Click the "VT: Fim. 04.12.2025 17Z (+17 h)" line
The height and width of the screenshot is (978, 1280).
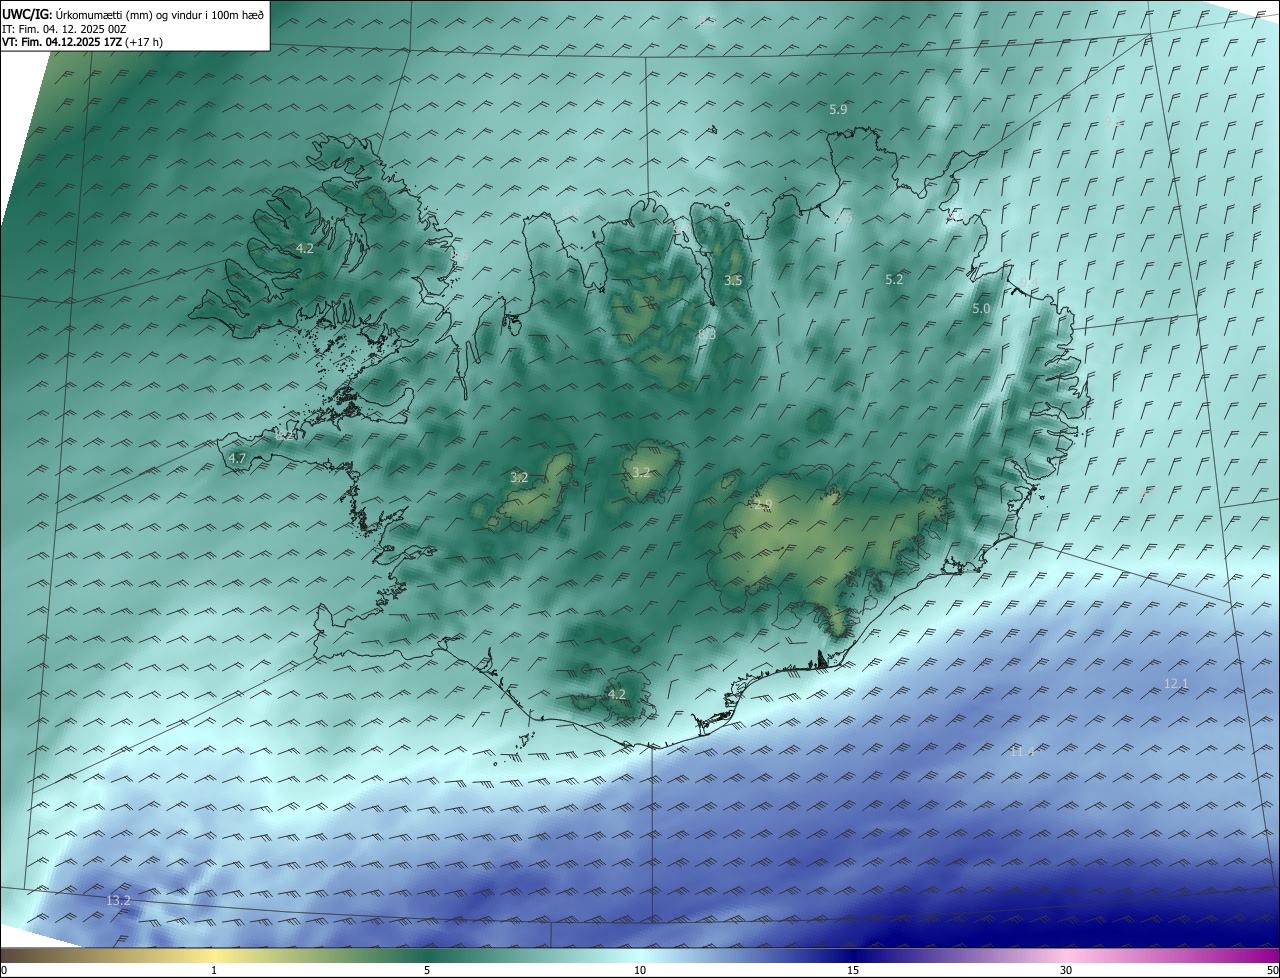point(83,42)
